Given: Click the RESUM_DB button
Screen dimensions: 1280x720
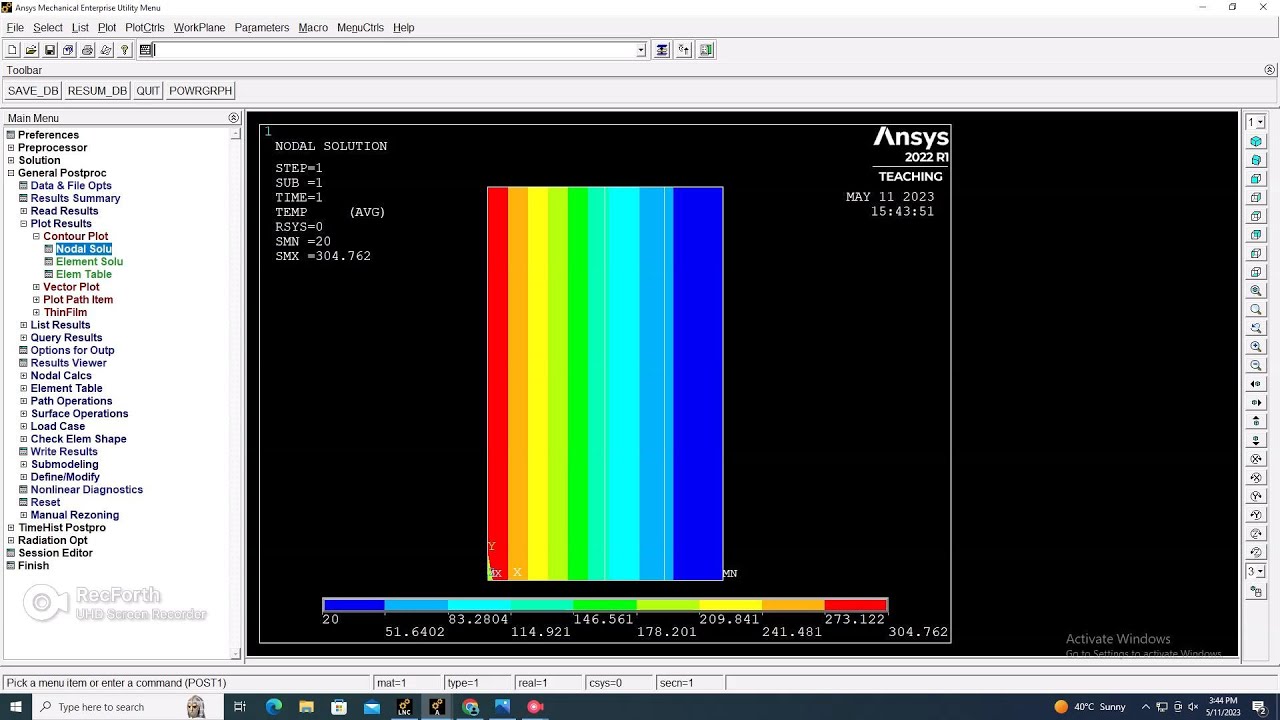Looking at the screenshot, I should [x=97, y=91].
